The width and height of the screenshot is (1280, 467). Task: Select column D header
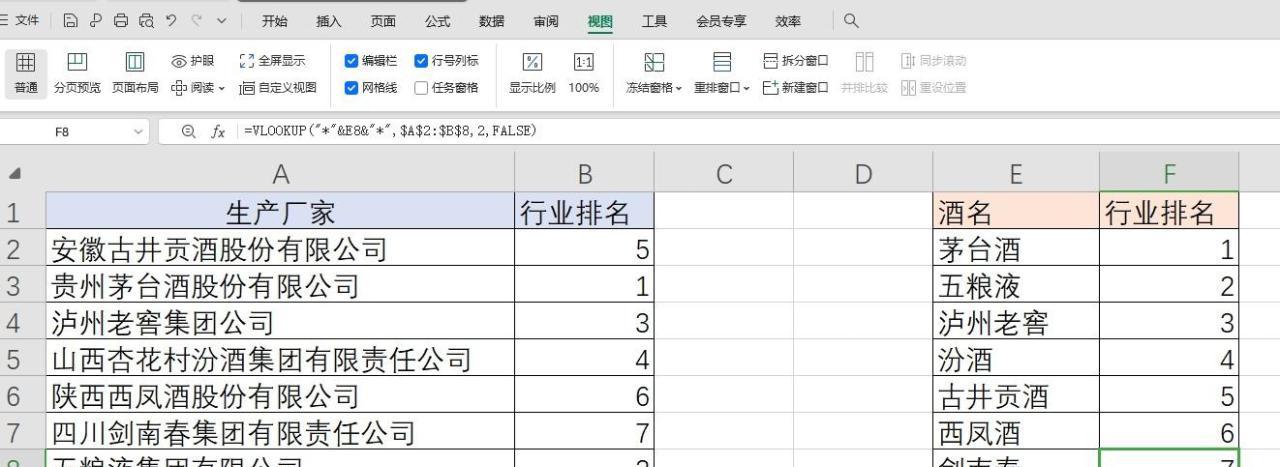point(863,174)
